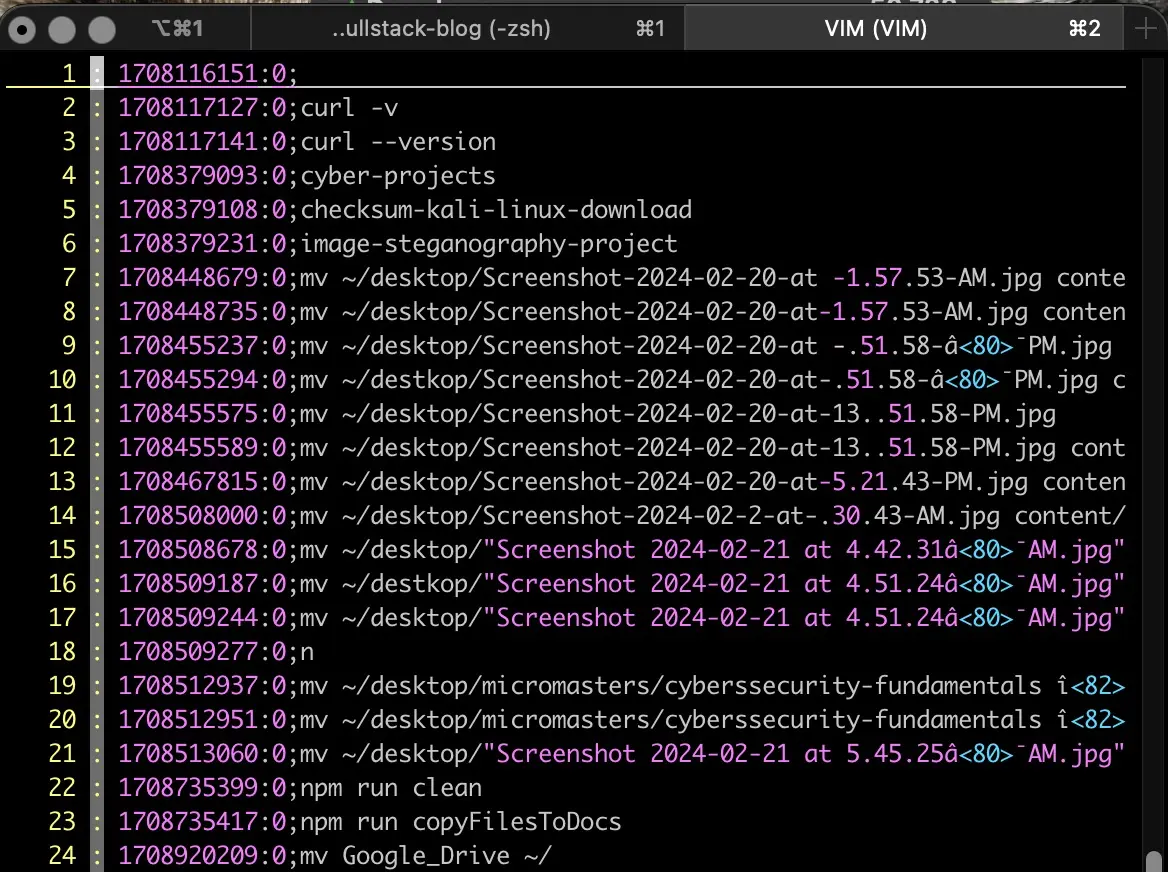Click the single 'n' command on line 18

click(x=307, y=652)
